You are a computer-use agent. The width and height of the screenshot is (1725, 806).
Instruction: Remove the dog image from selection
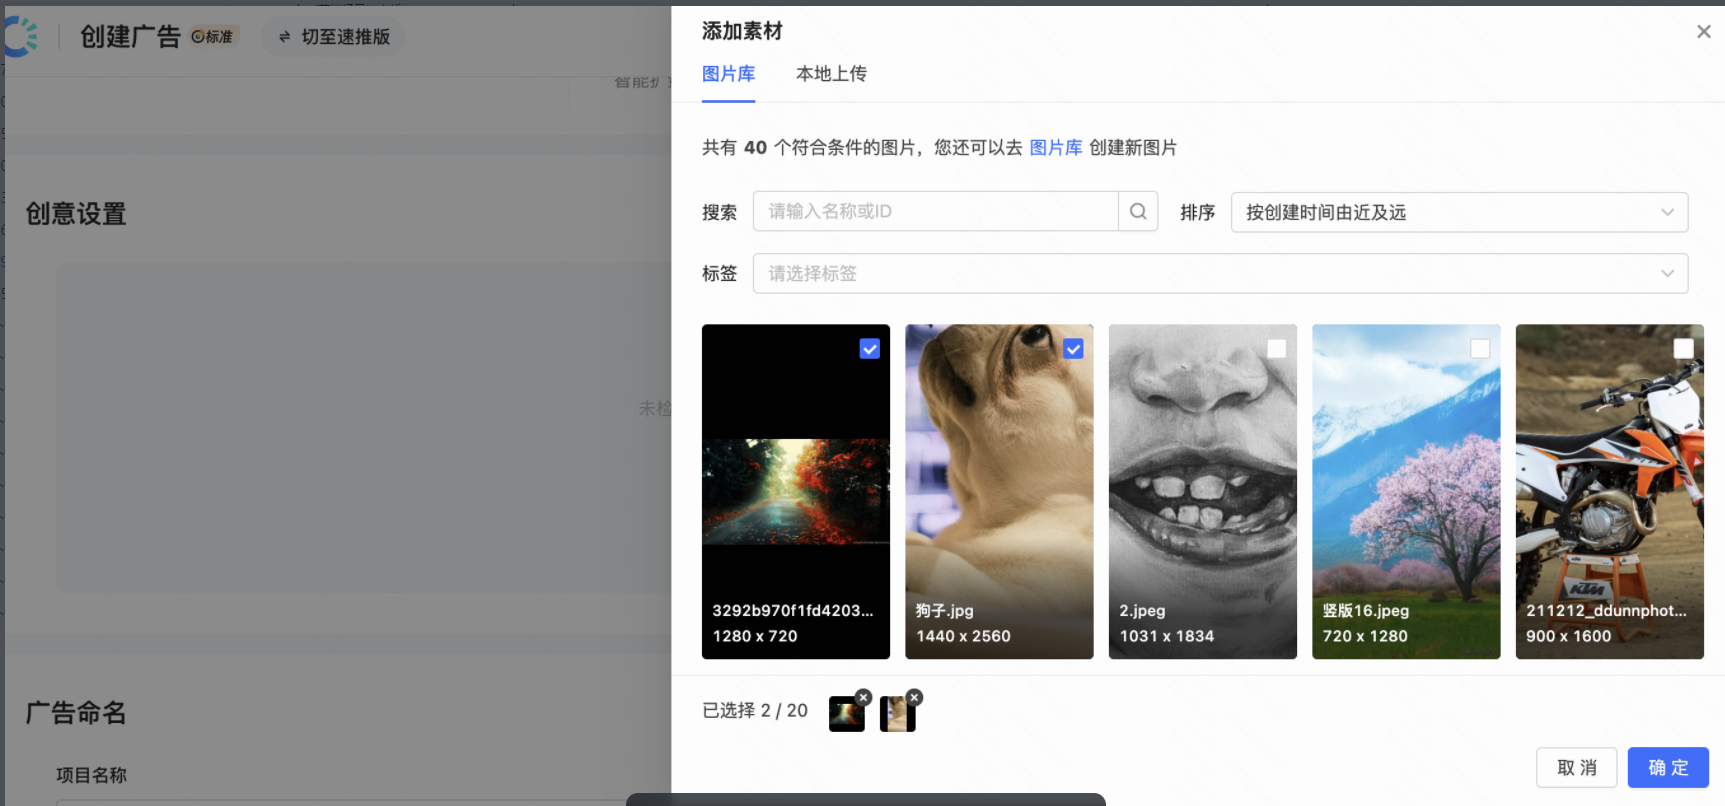[914, 697]
